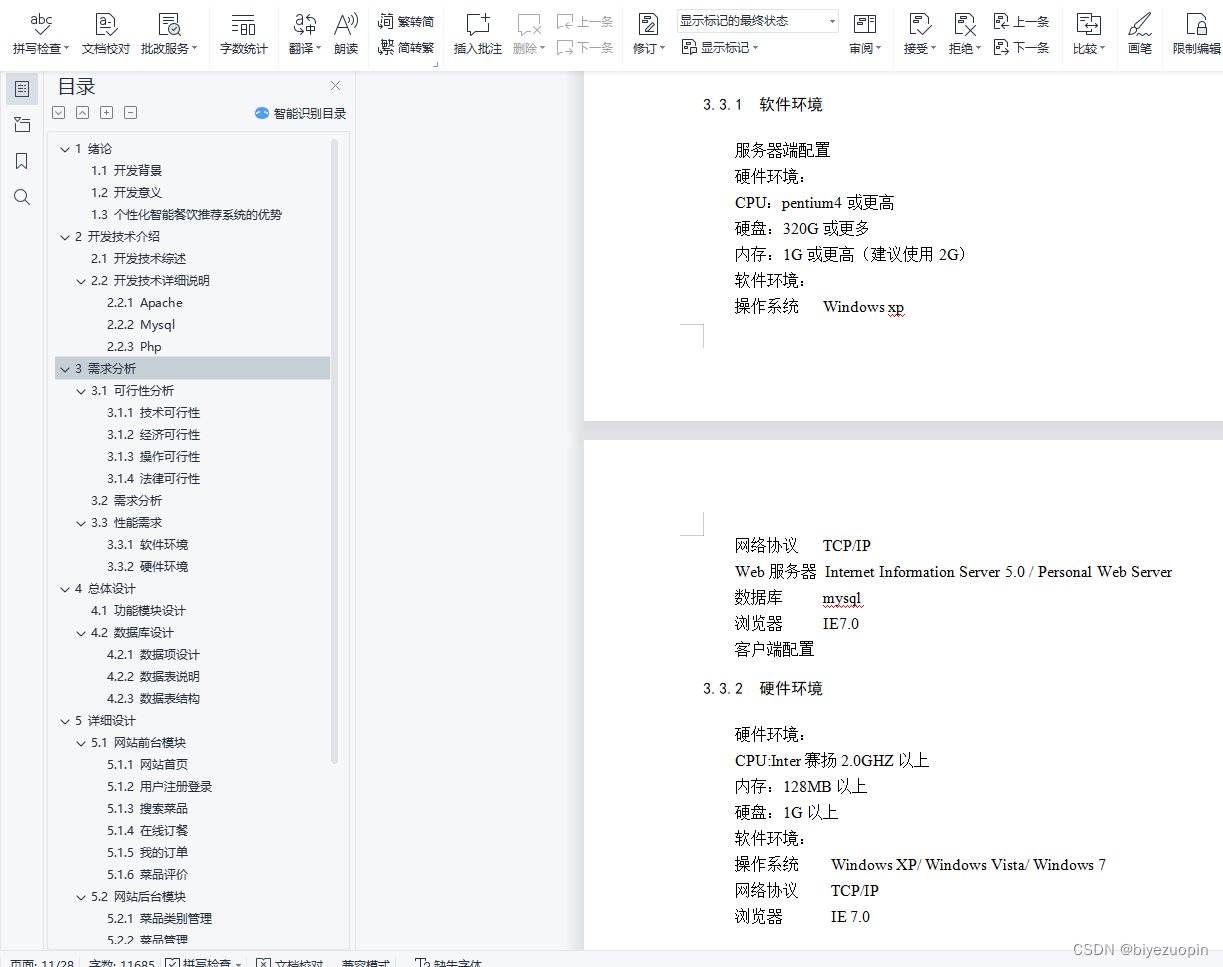Expand all headings one level in 目录
The image size is (1223, 967).
(59, 113)
